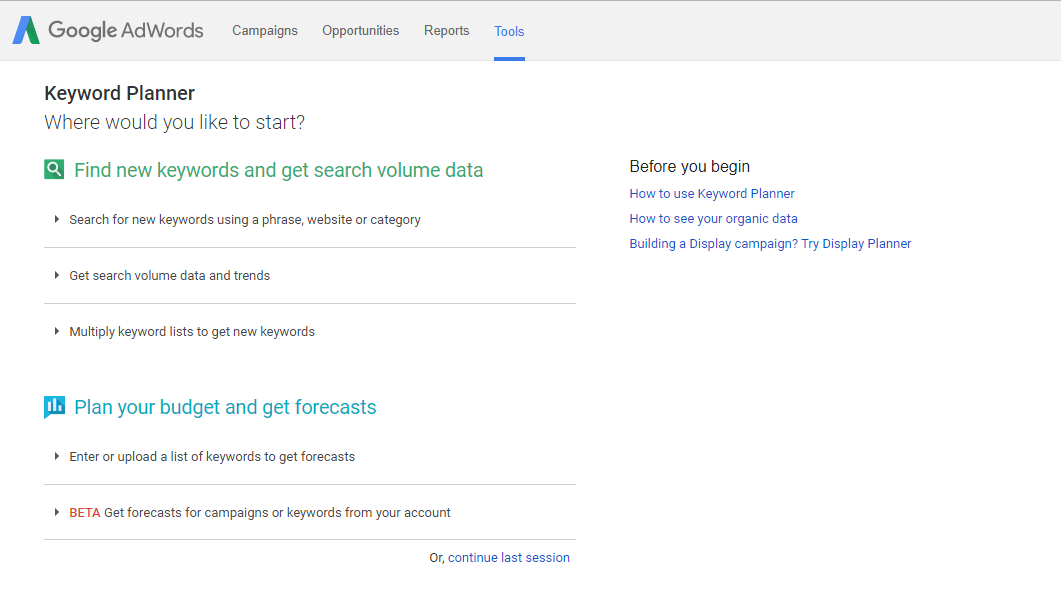Screen dimensions: 1061x598
Task: Click the 'Google AdWords' wordmark text
Action: tap(126, 30)
